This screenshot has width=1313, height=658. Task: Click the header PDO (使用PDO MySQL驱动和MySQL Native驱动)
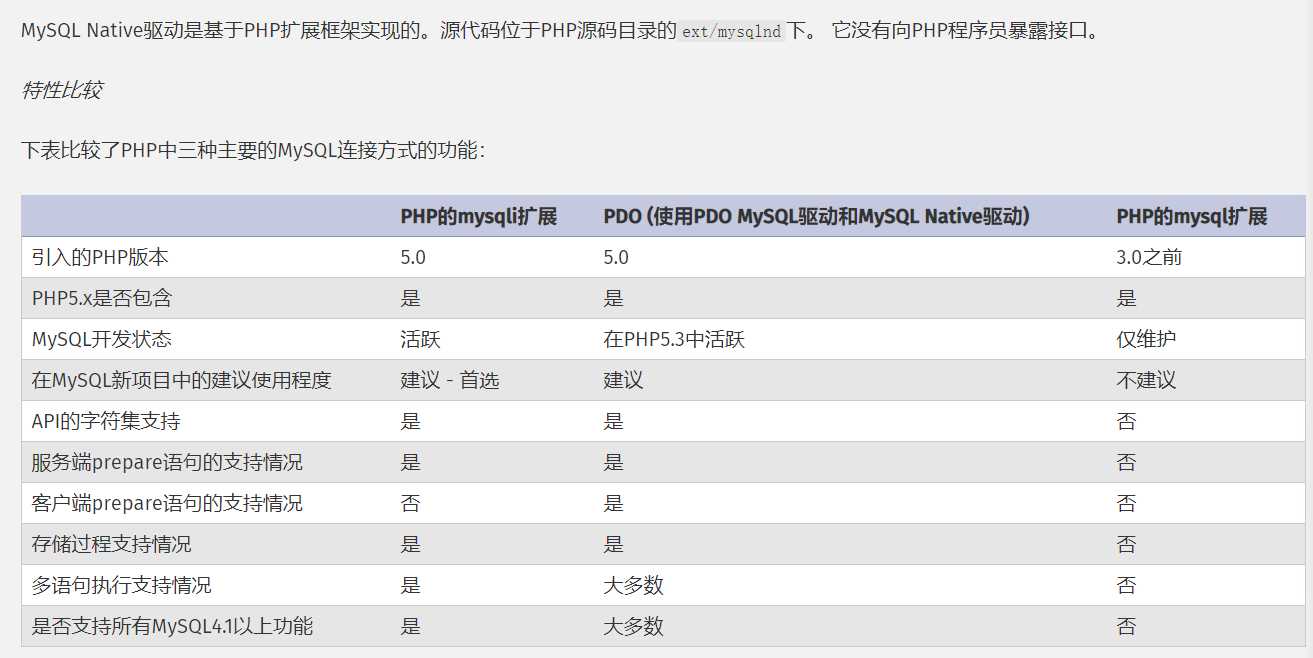pos(817,216)
